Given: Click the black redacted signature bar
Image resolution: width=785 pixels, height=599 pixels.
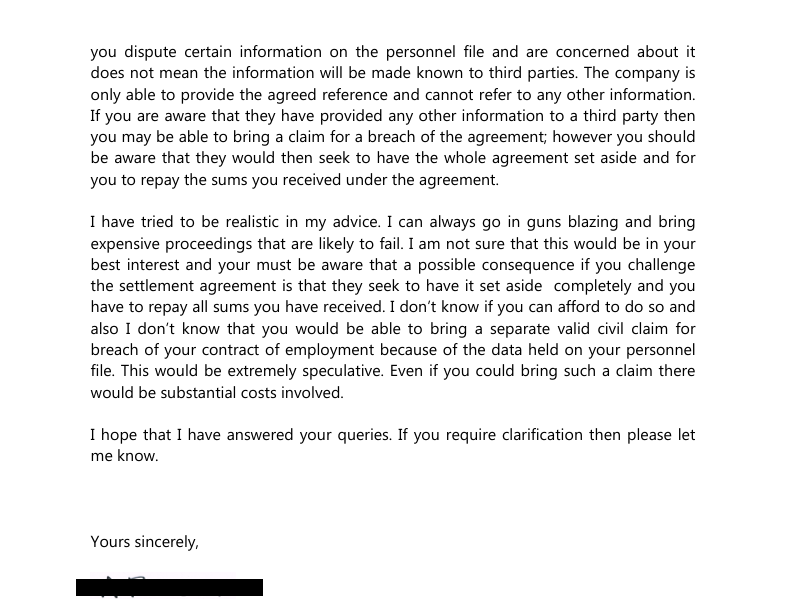Looking at the screenshot, I should pos(169,587).
